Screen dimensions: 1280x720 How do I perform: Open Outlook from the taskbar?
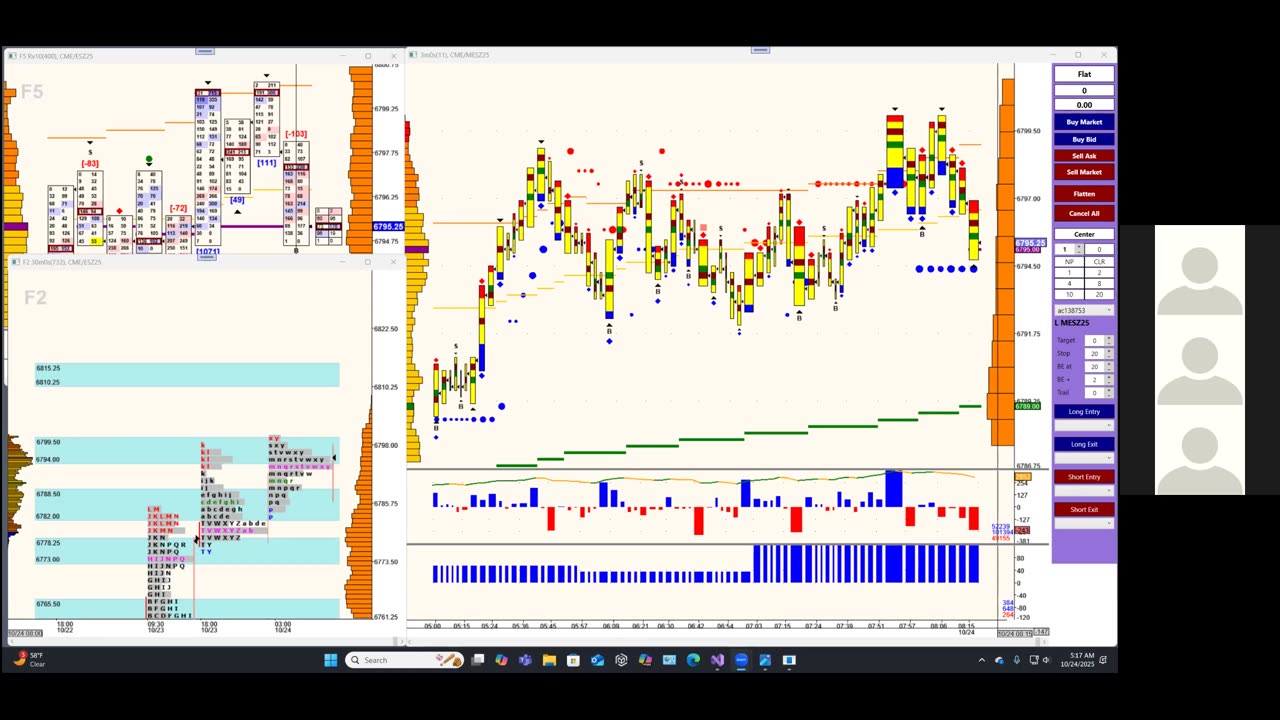pyautogui.click(x=597, y=660)
